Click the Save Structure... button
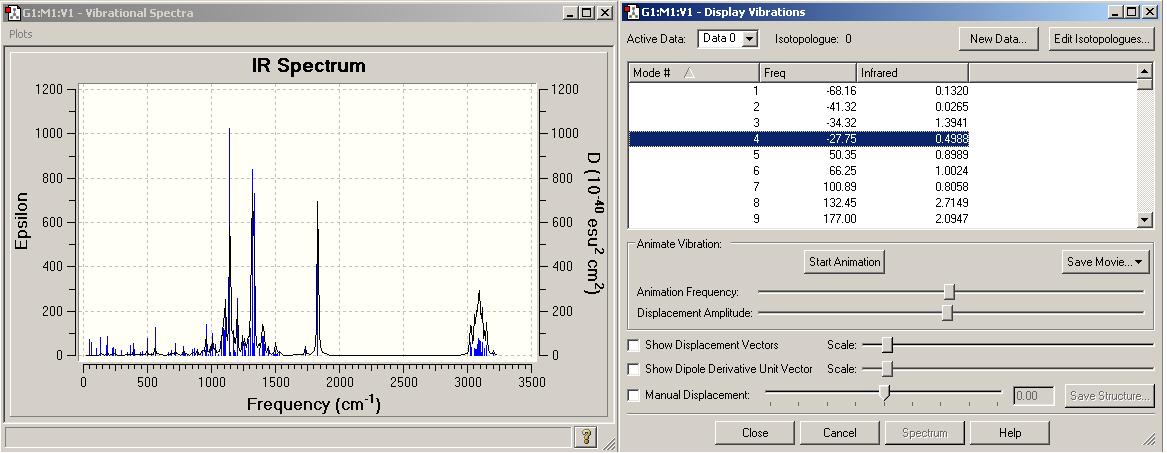Image resolution: width=1167 pixels, height=453 pixels. (x=1108, y=396)
